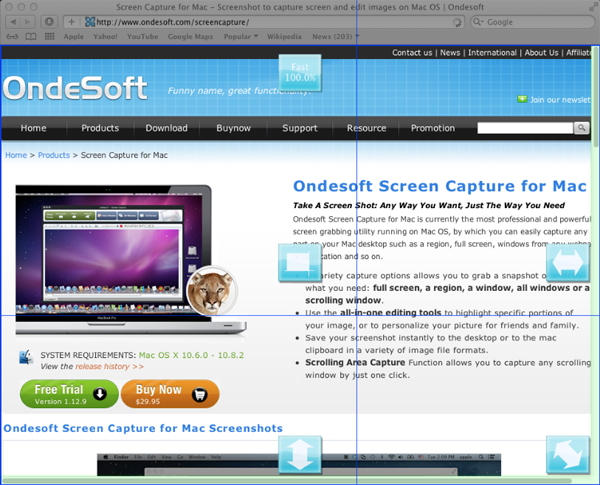This screenshot has height=485, width=600.
Task: Click the Google search field
Action: 532,22
